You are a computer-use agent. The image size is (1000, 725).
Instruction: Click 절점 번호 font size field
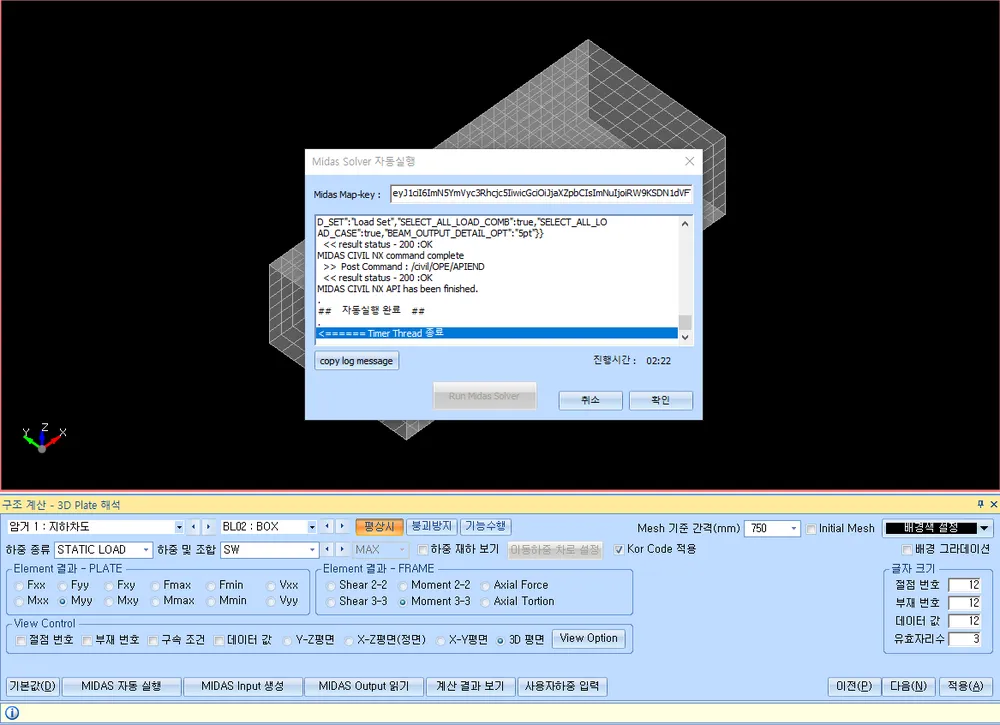point(964,585)
